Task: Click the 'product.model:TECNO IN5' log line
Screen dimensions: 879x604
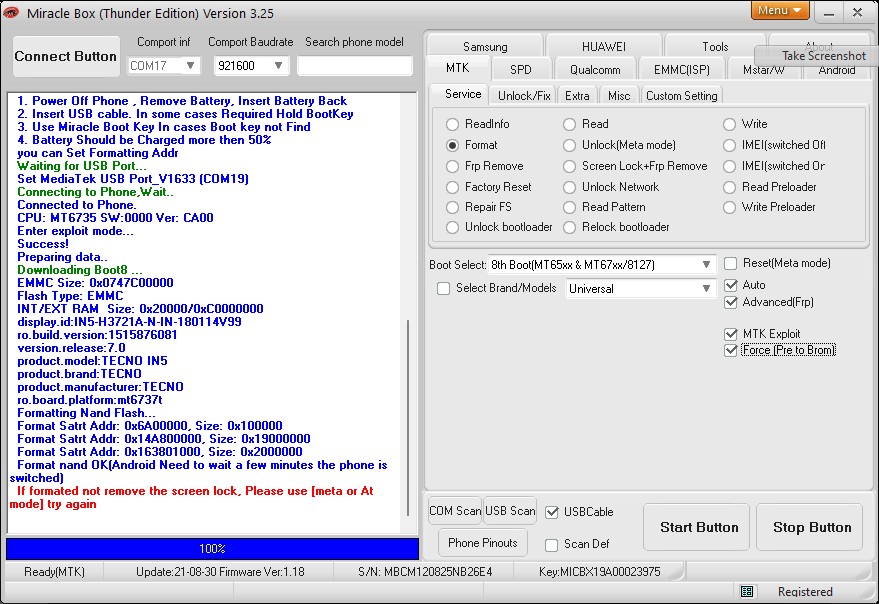Action: 92,361
